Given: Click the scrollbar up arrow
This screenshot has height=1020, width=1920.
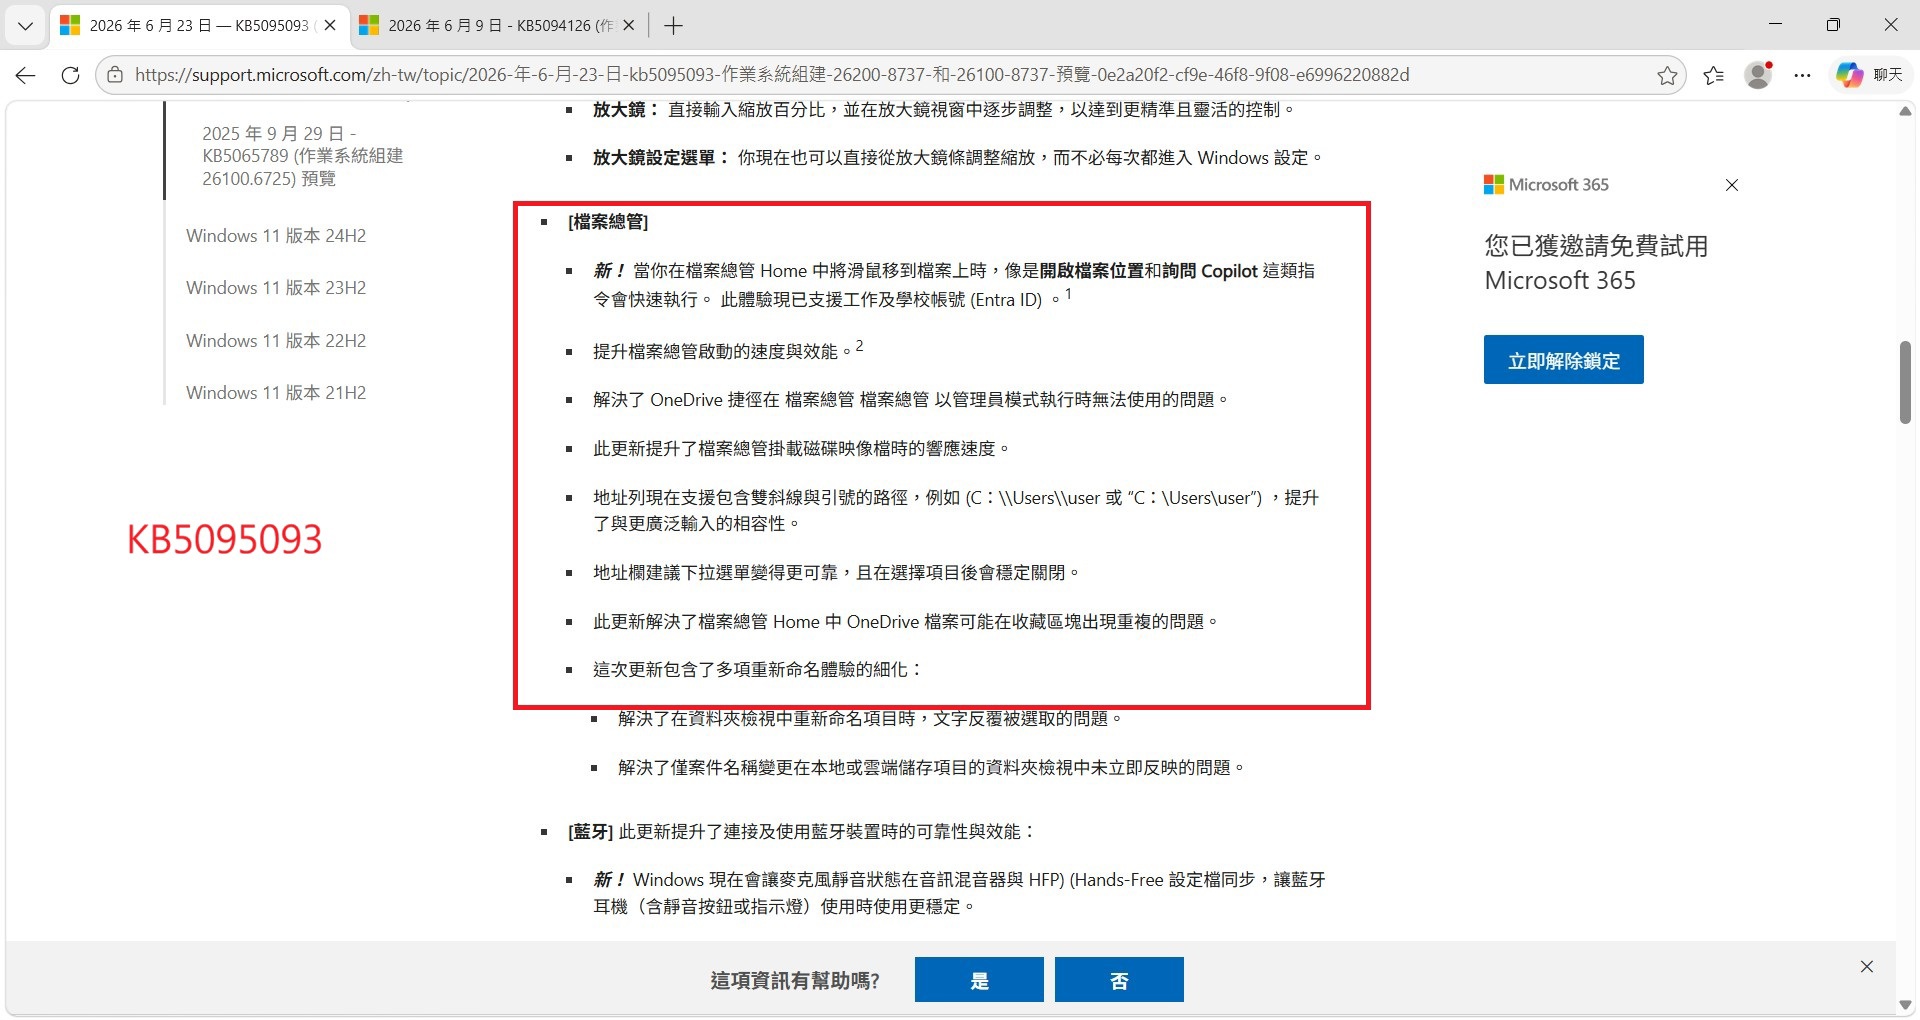Looking at the screenshot, I should tap(1905, 111).
